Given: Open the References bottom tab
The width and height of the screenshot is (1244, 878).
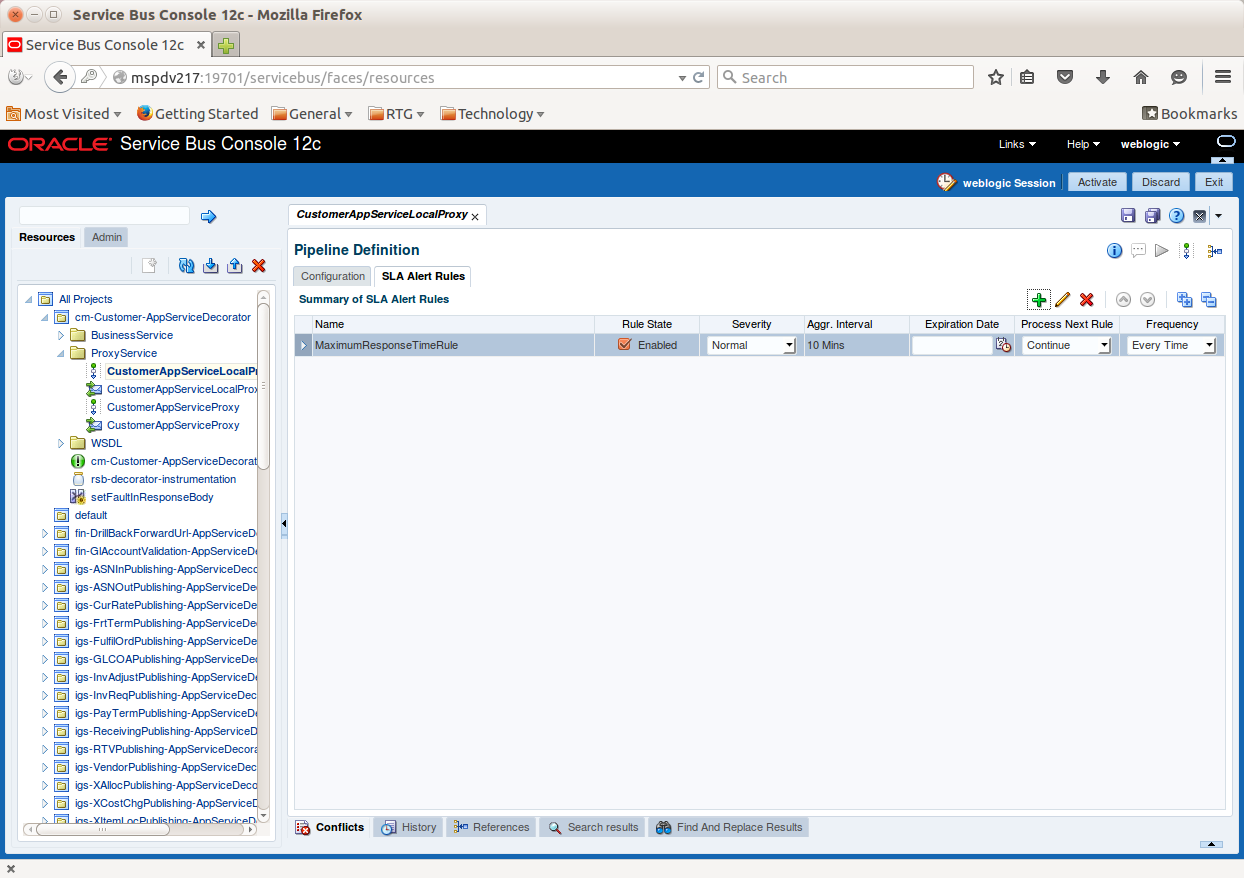Looking at the screenshot, I should click(491, 827).
